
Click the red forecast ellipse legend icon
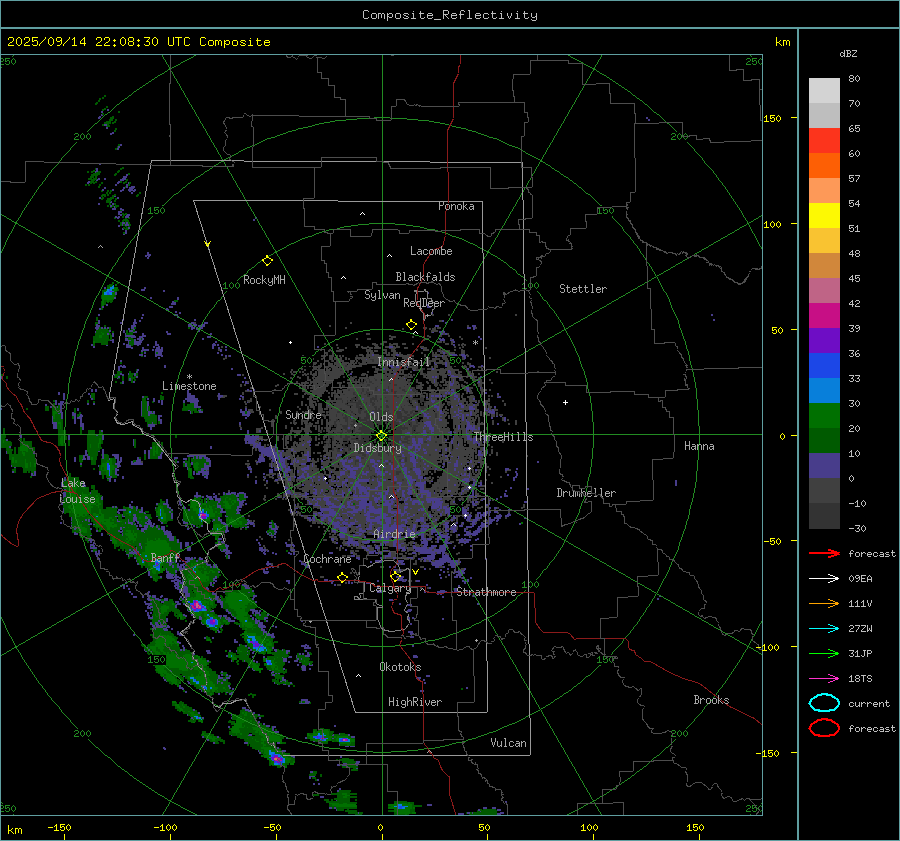tap(824, 728)
